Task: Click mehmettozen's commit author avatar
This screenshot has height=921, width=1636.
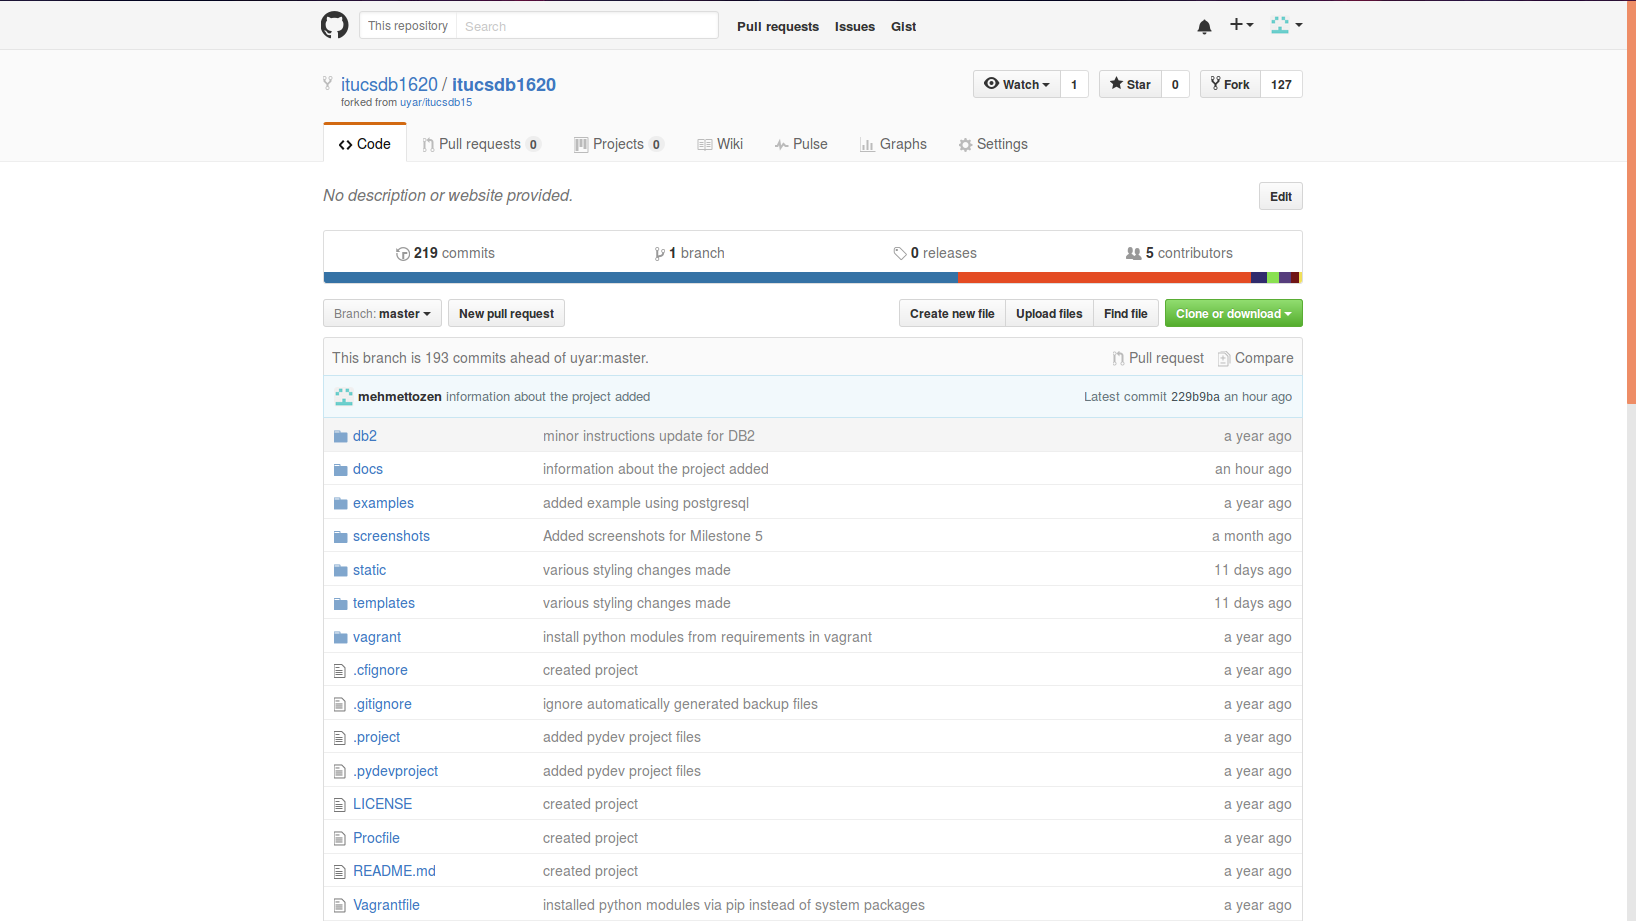Action: point(344,397)
